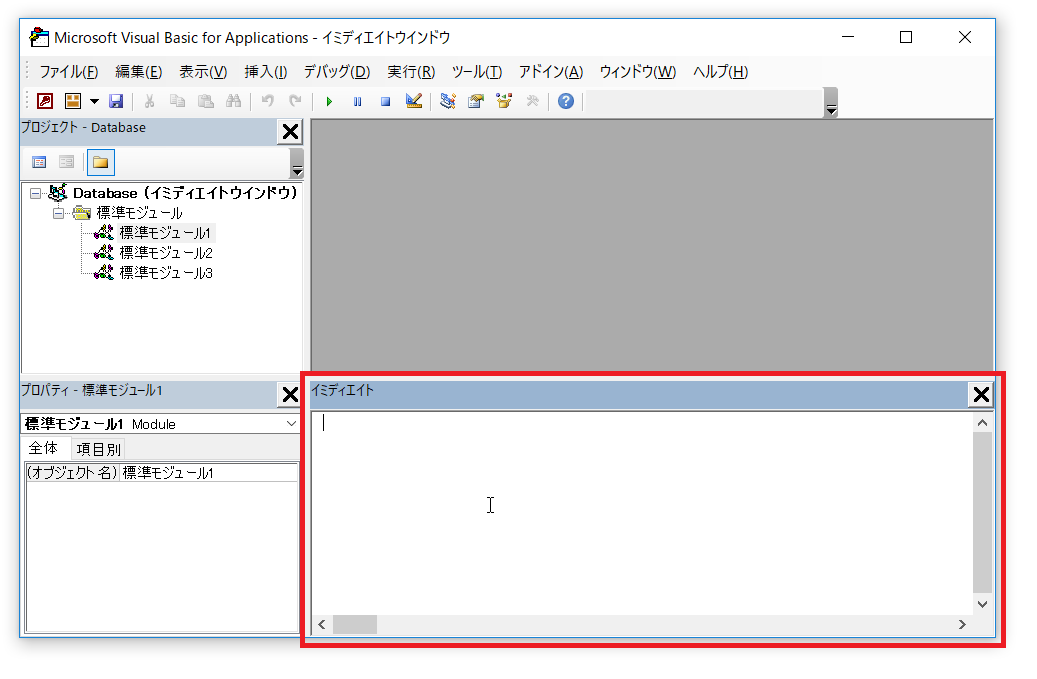Collapse the Database project tree node
Viewport: 1037px width, 679px height.
(x=36, y=194)
